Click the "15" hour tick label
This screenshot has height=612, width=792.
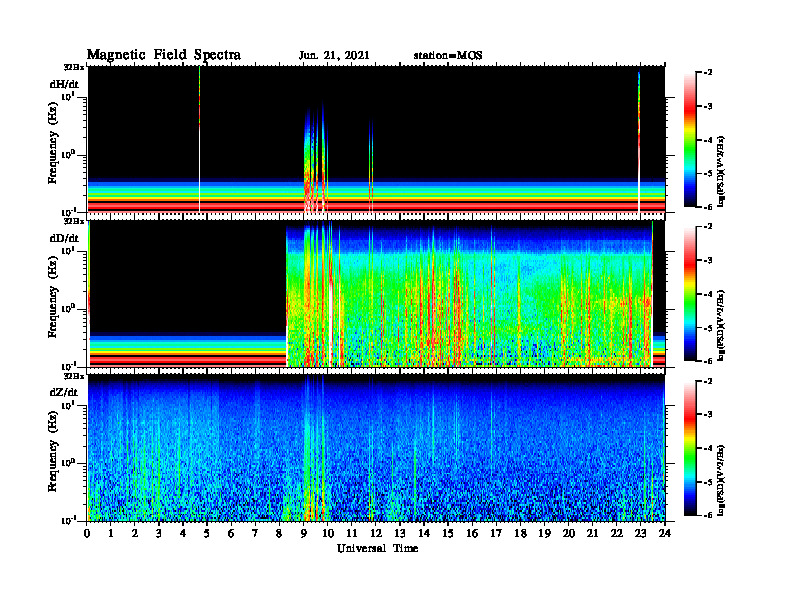click(448, 534)
